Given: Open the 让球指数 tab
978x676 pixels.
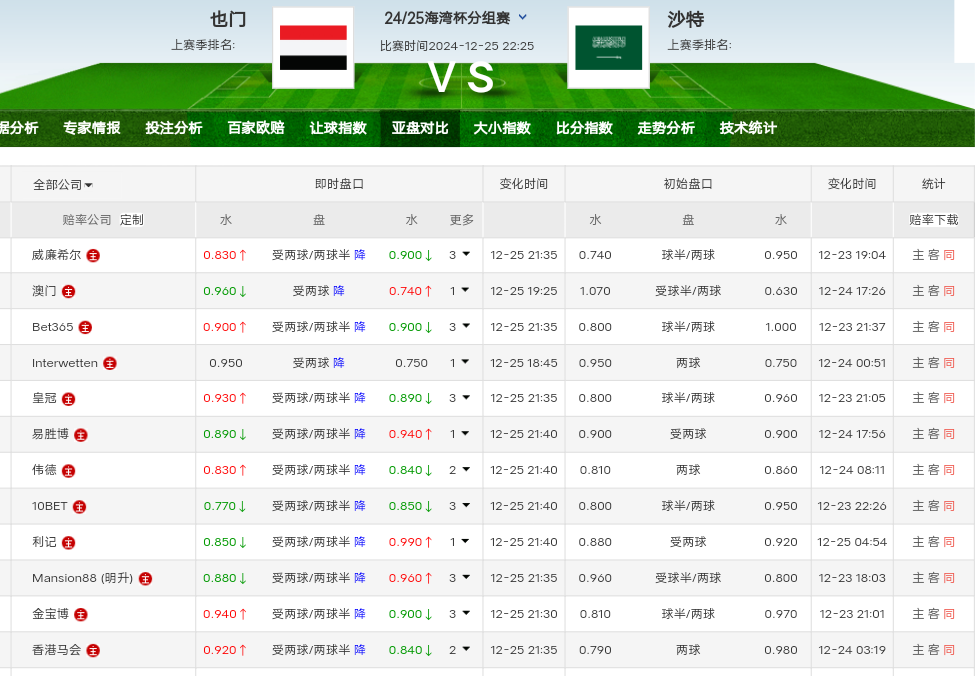Looking at the screenshot, I should tap(338, 128).
